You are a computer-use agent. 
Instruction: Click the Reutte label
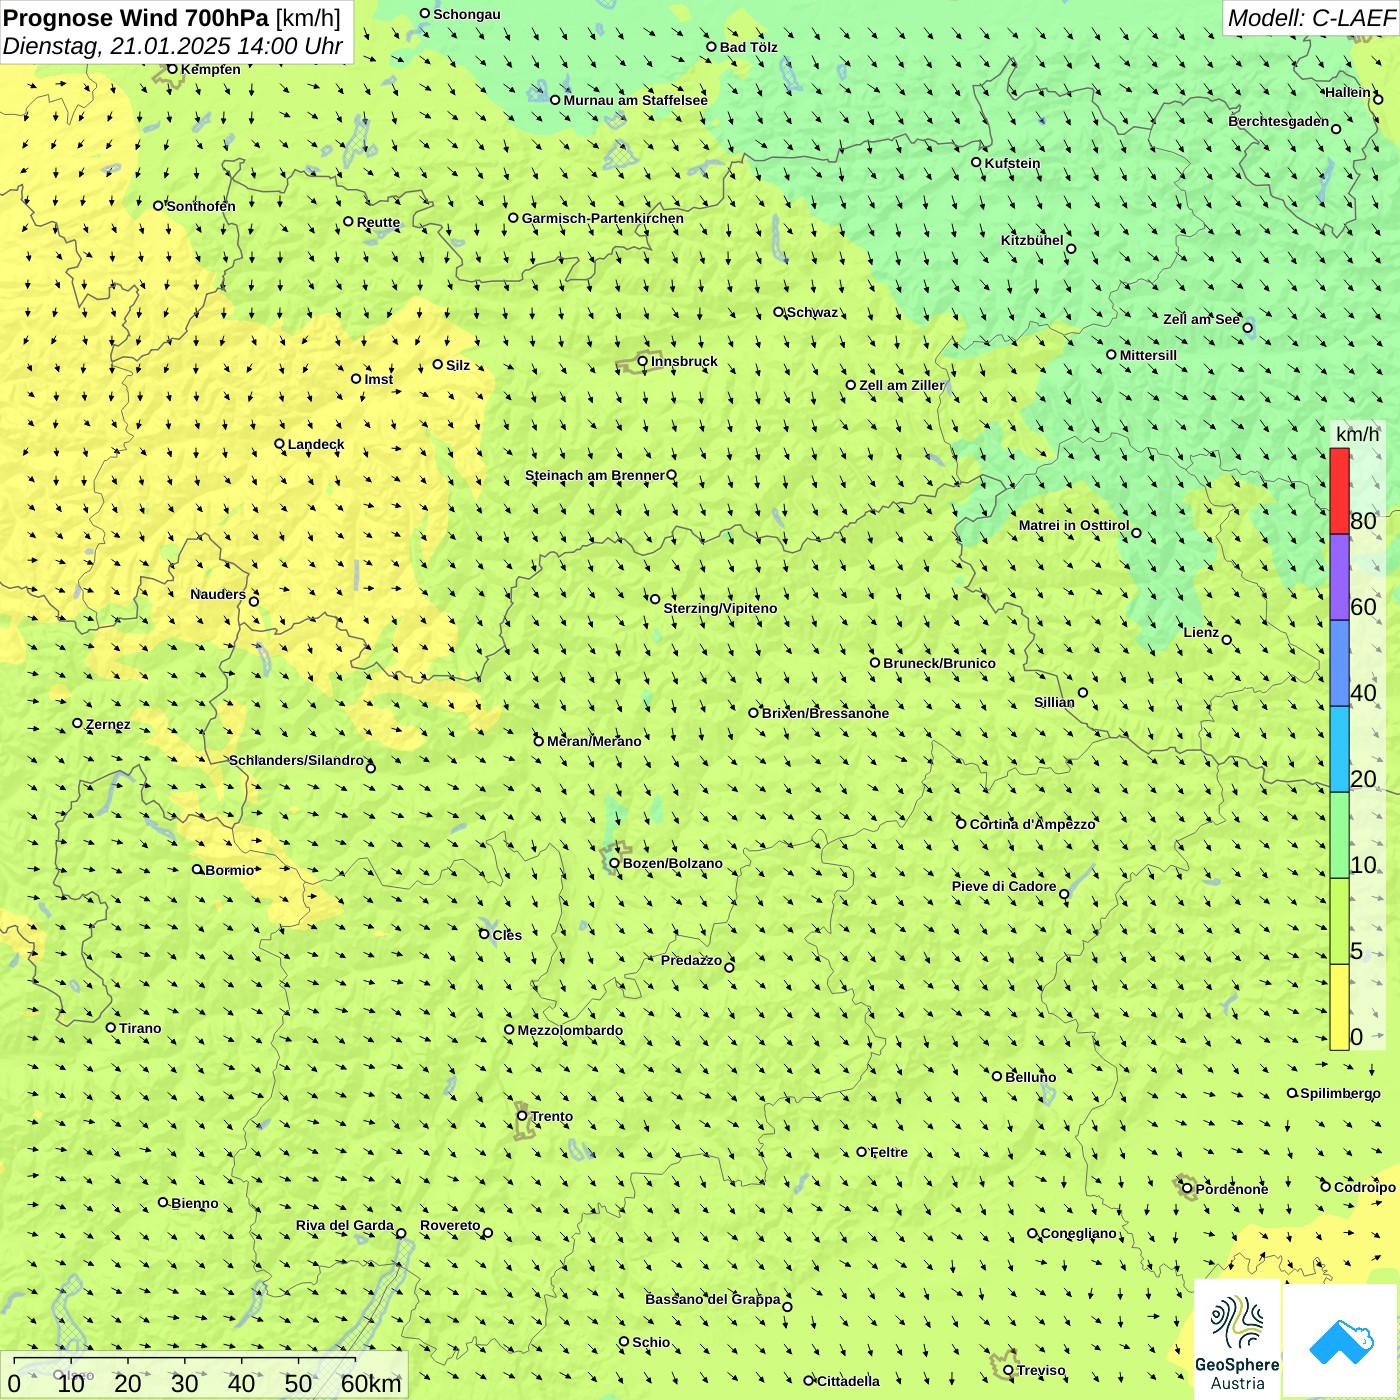click(378, 222)
